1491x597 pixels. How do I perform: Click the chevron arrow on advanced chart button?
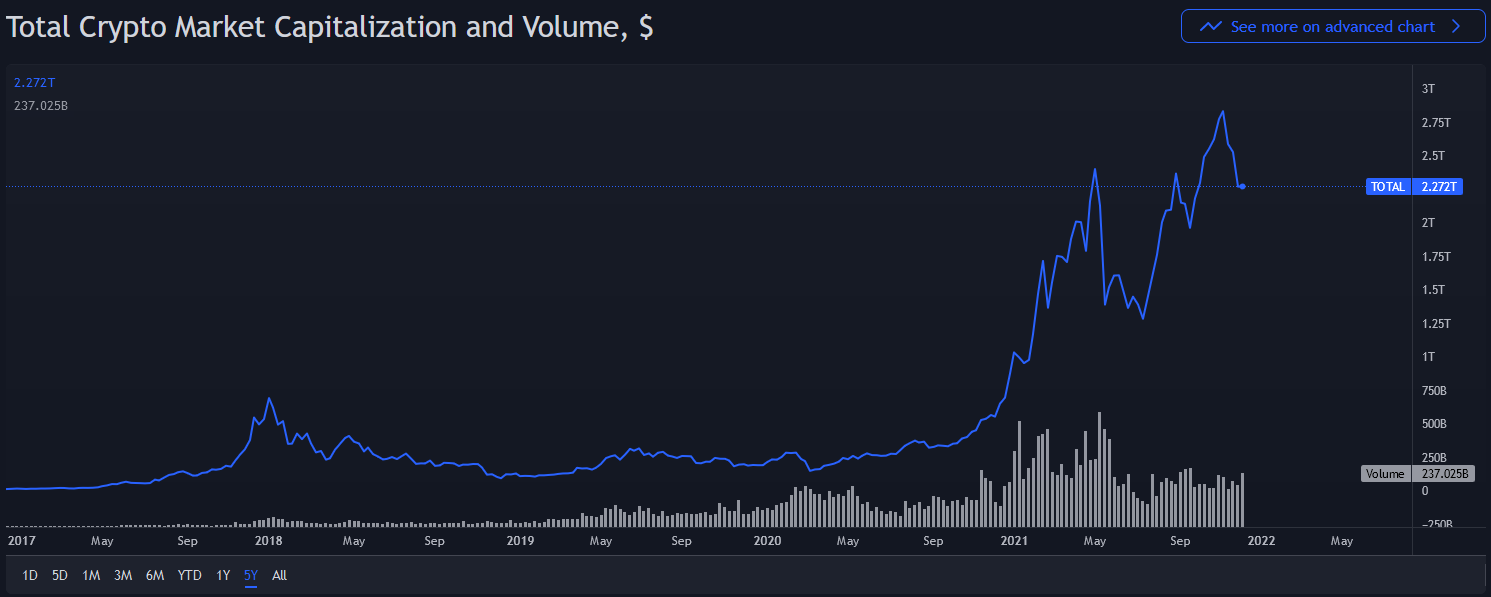tap(1454, 27)
